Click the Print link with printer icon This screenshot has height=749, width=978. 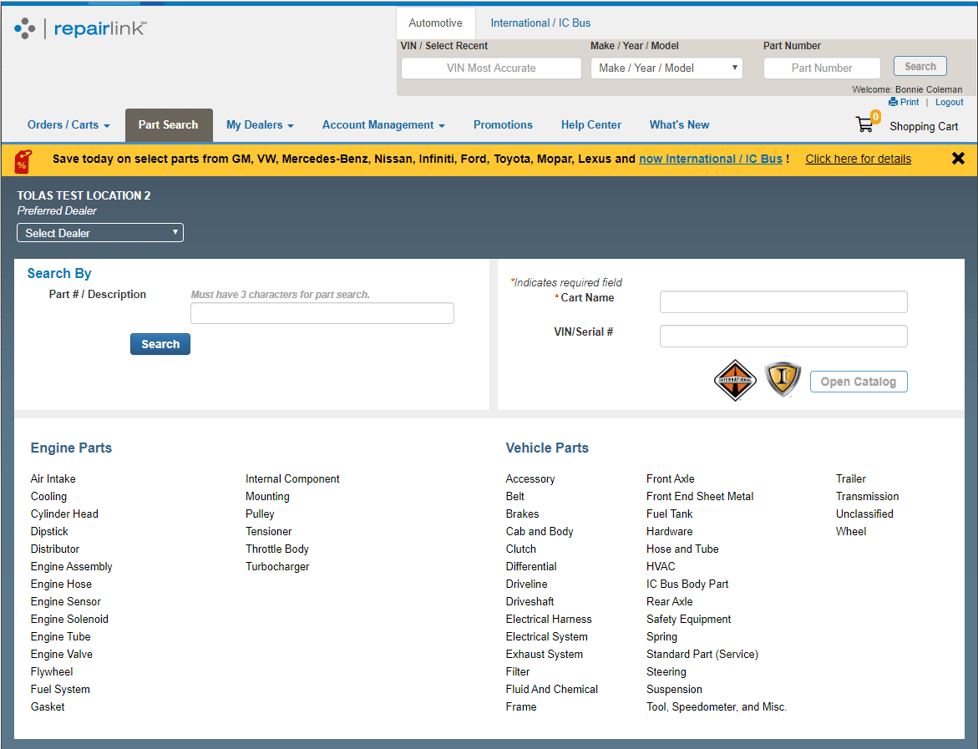(903, 102)
